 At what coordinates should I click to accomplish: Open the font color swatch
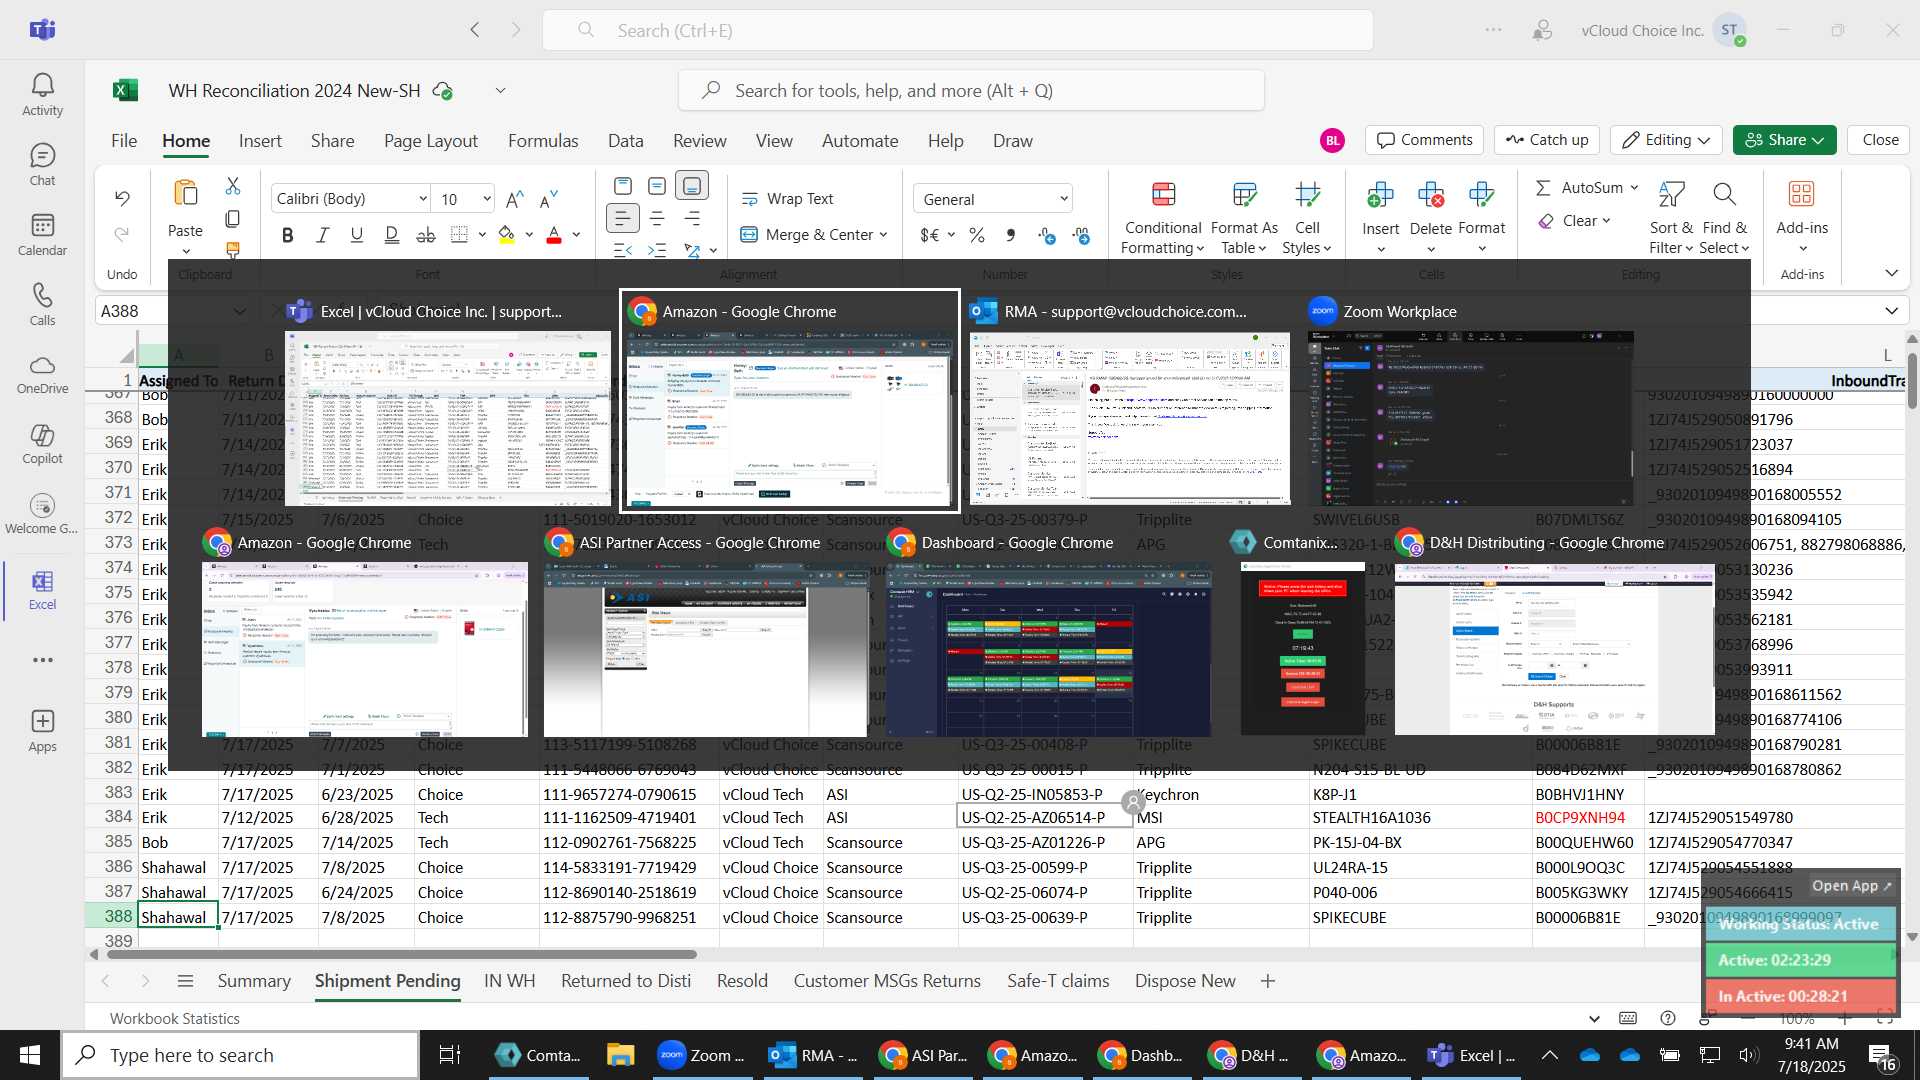pyautogui.click(x=554, y=235)
